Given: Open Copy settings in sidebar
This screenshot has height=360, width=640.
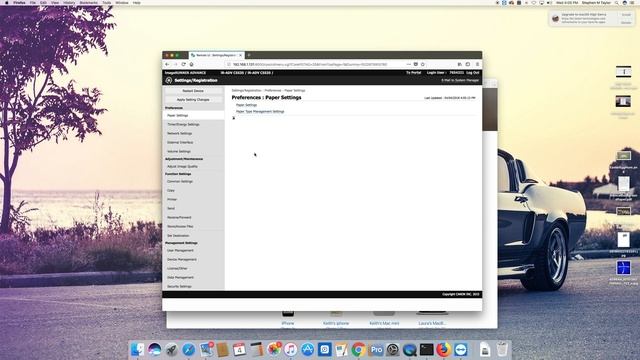Looking at the screenshot, I should point(171,191).
